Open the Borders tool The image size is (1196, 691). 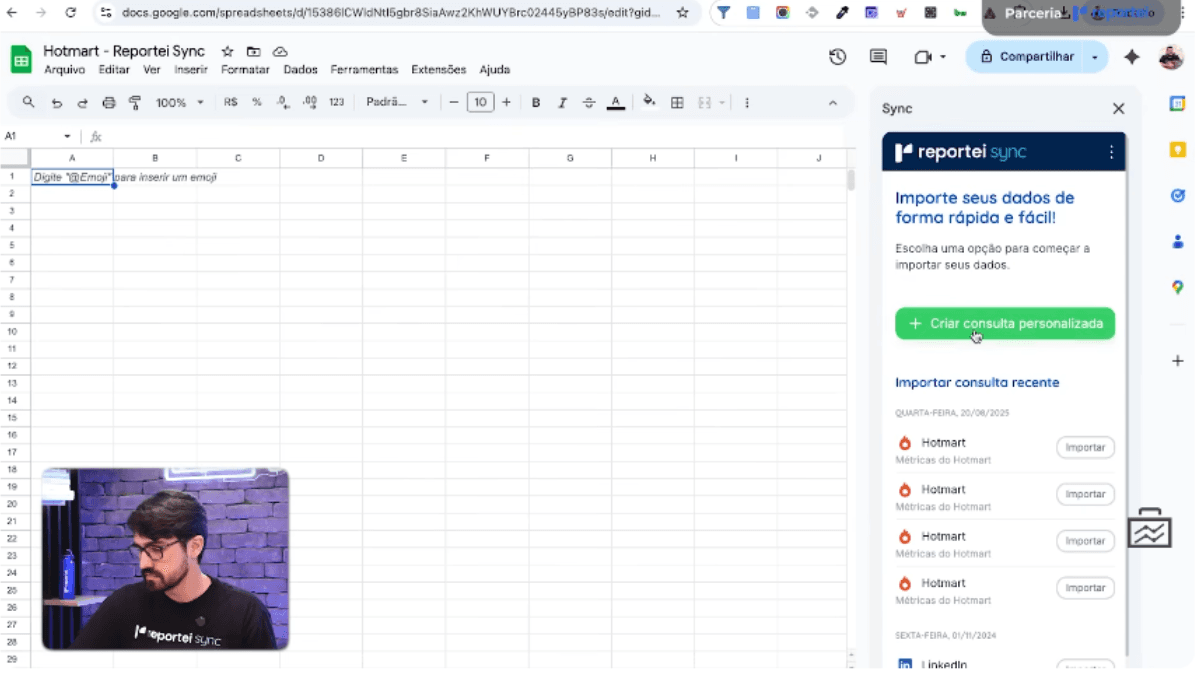(x=677, y=102)
